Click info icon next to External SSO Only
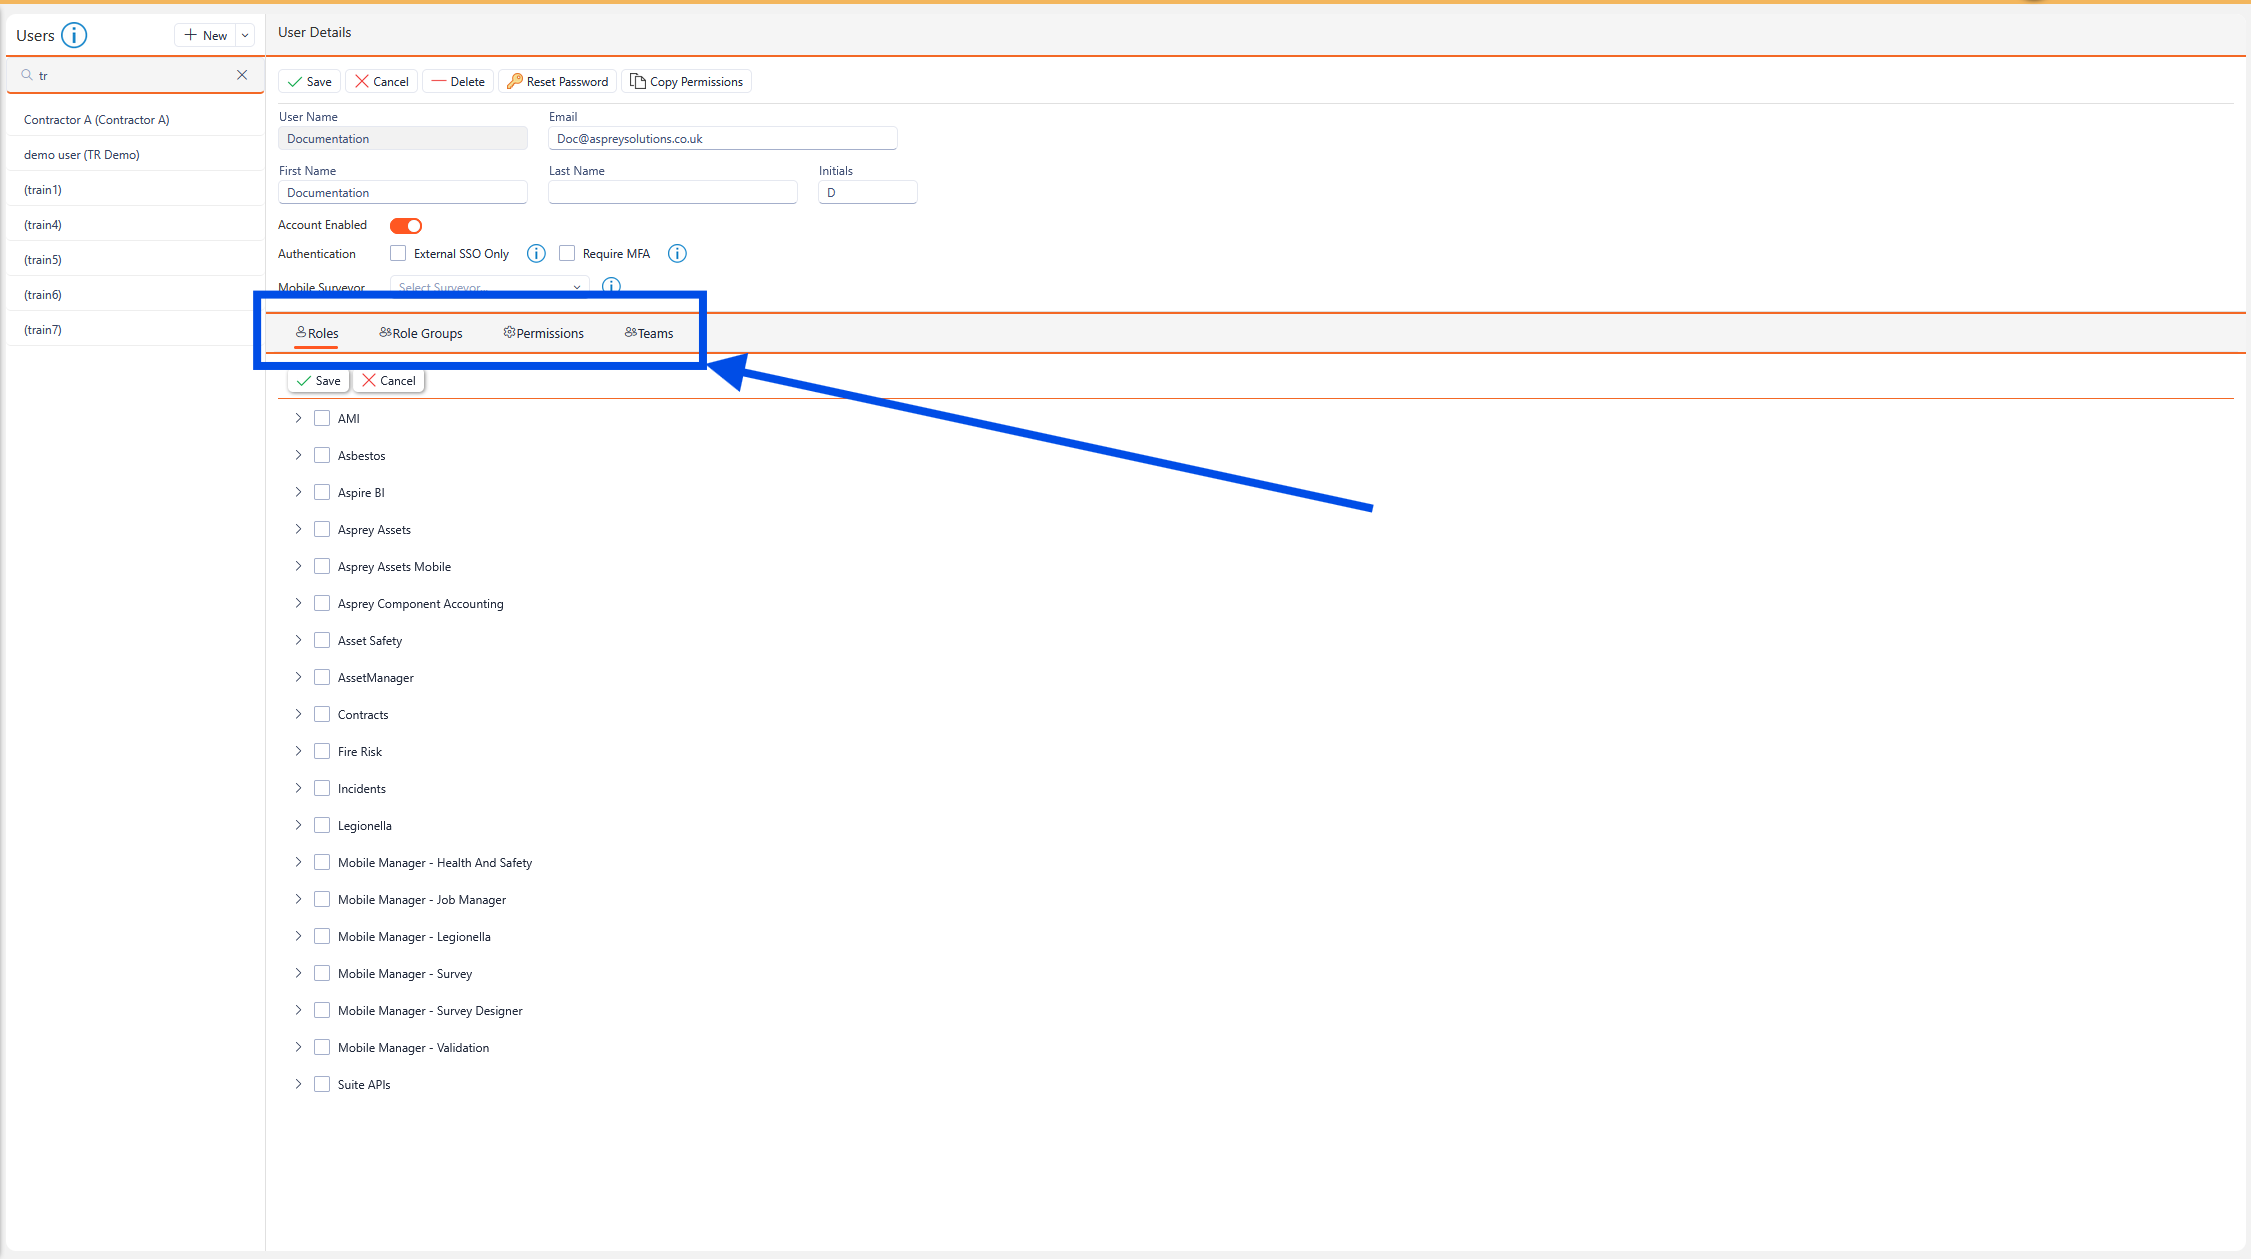This screenshot has height=1259, width=2251. [x=536, y=254]
